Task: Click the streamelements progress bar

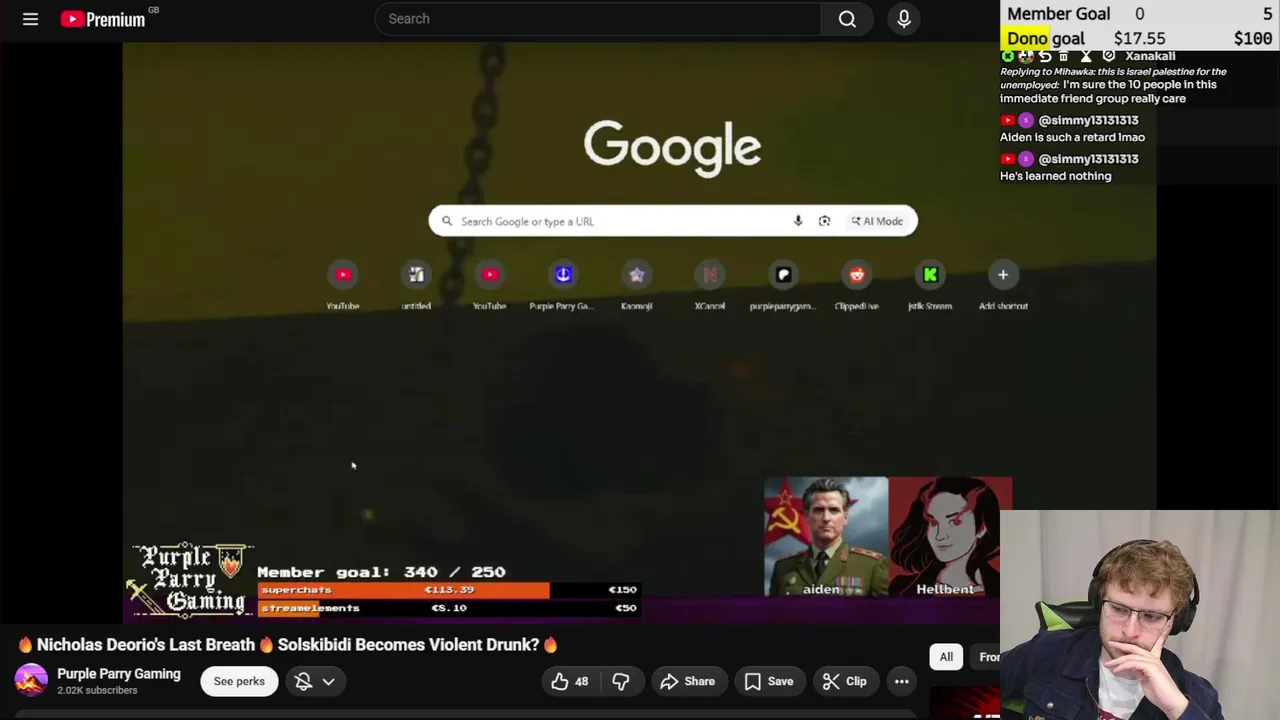Action: 448,608
